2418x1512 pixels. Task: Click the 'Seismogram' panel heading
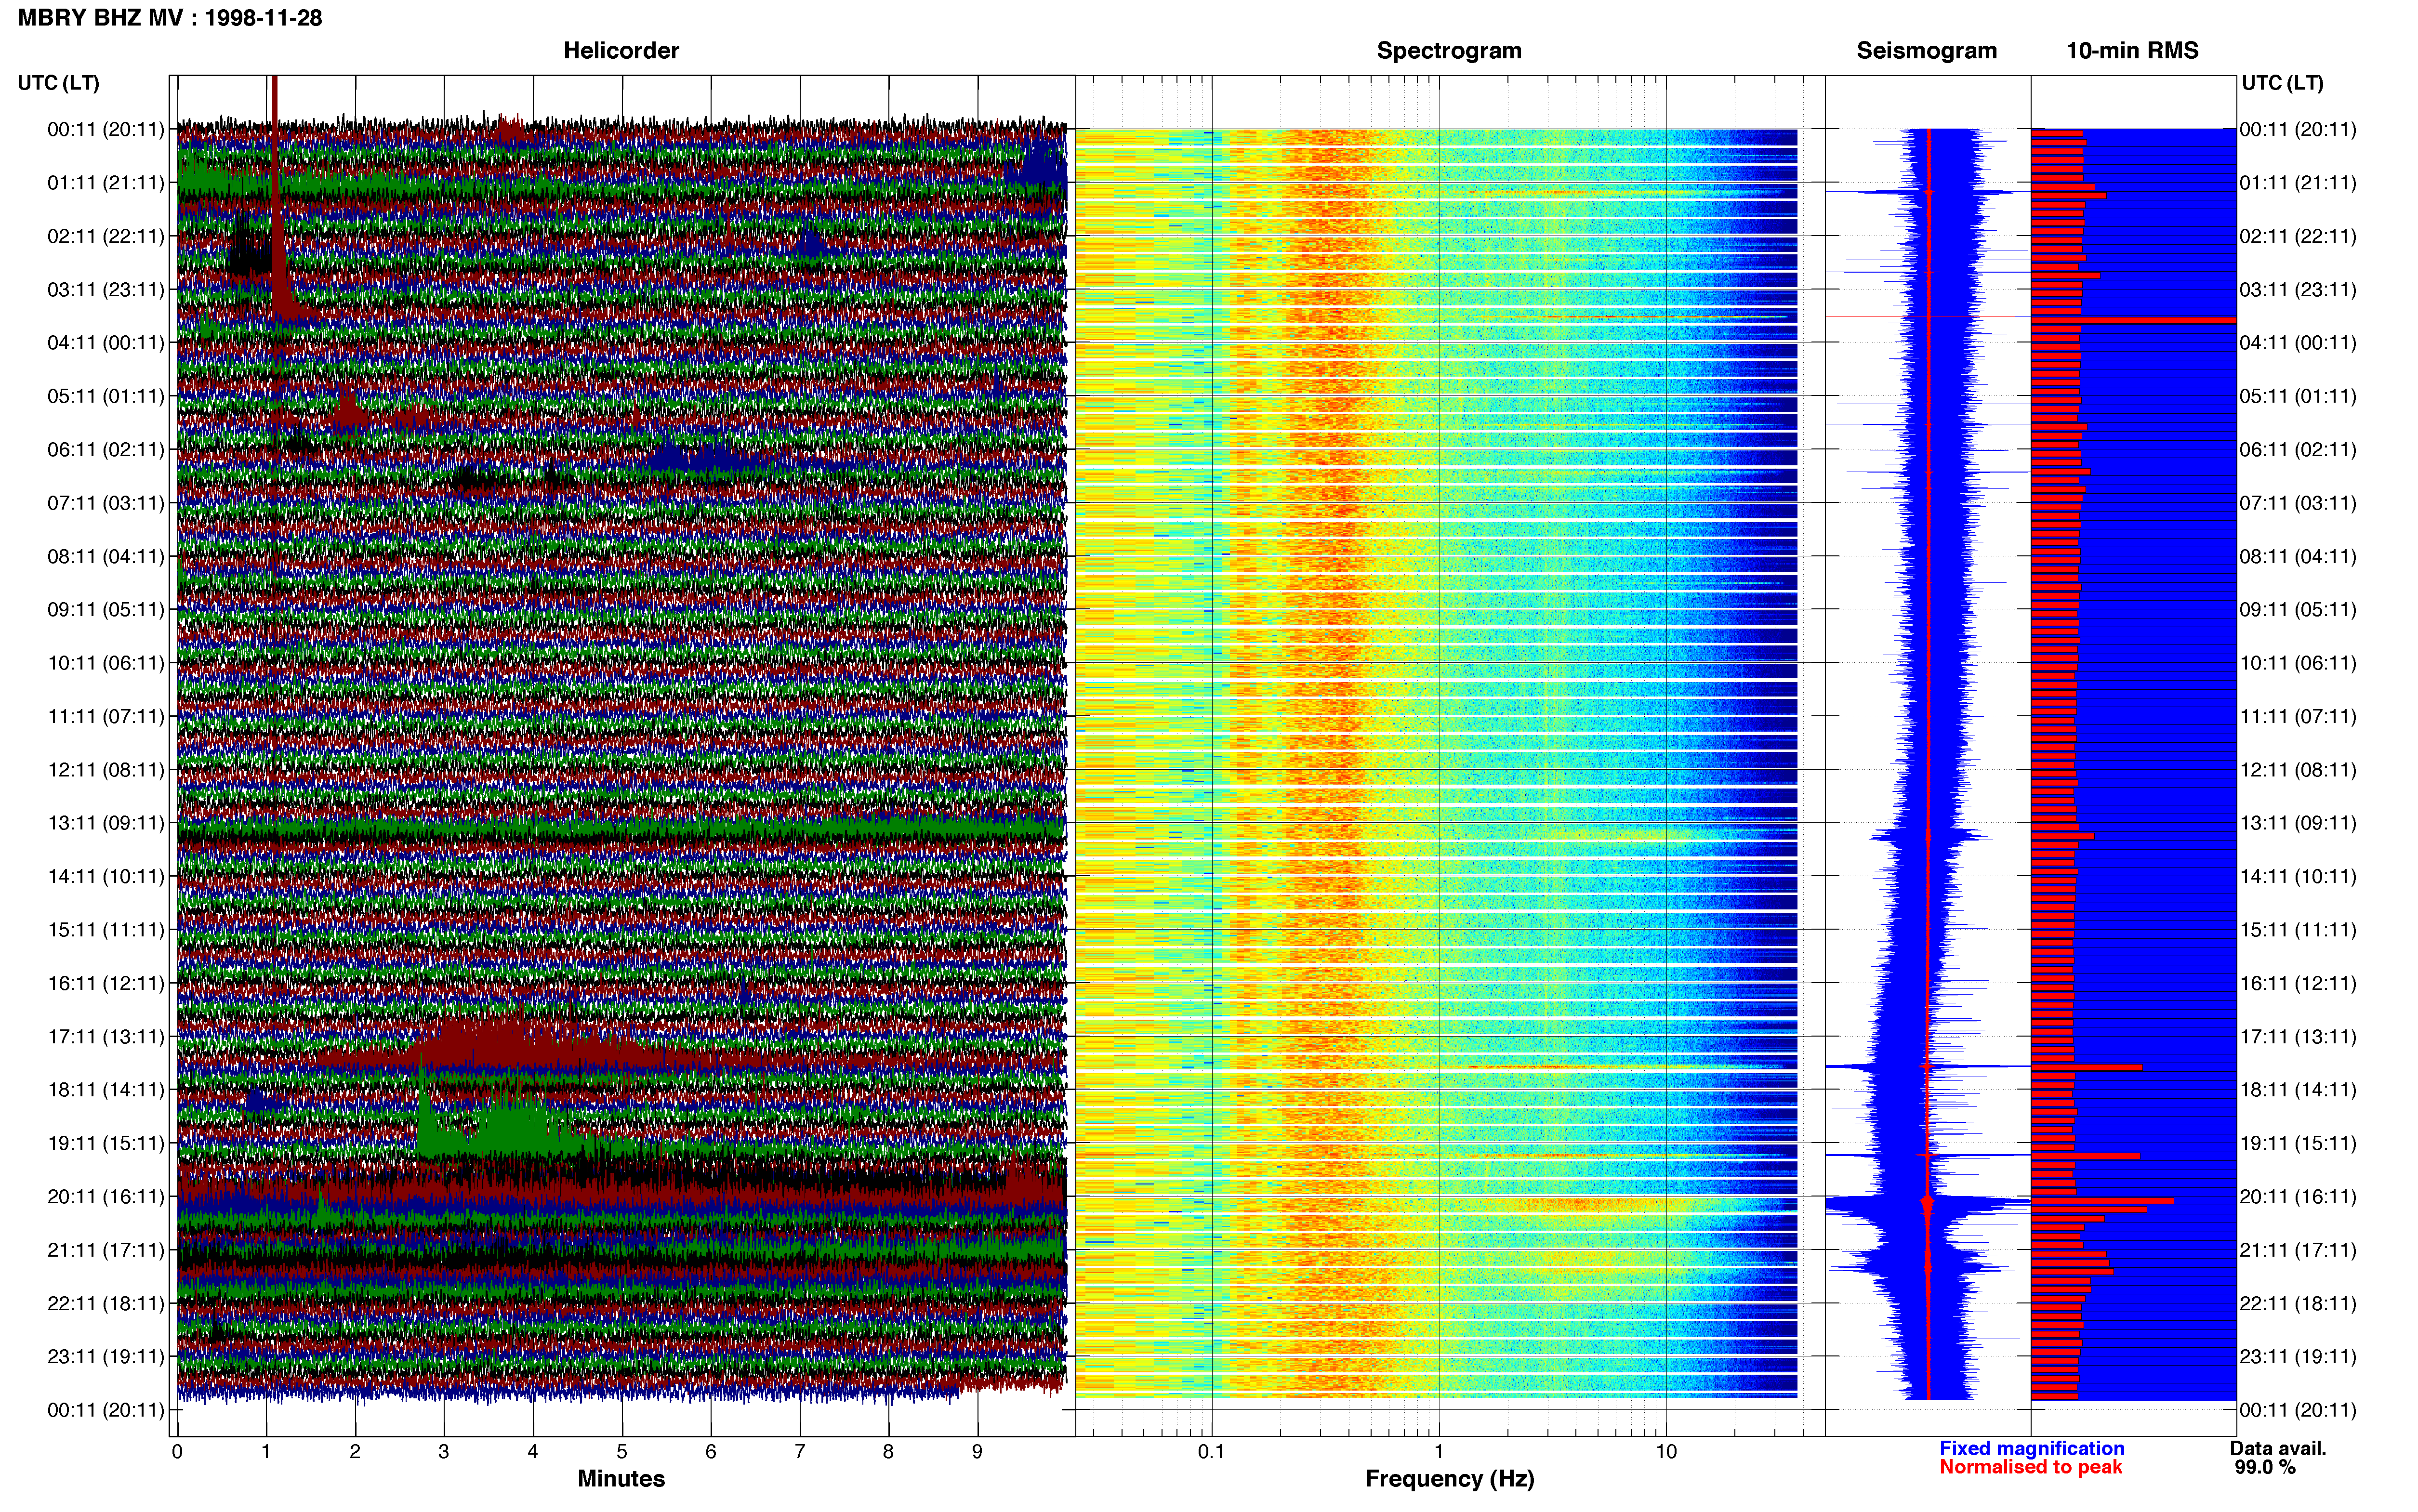coord(1926,51)
